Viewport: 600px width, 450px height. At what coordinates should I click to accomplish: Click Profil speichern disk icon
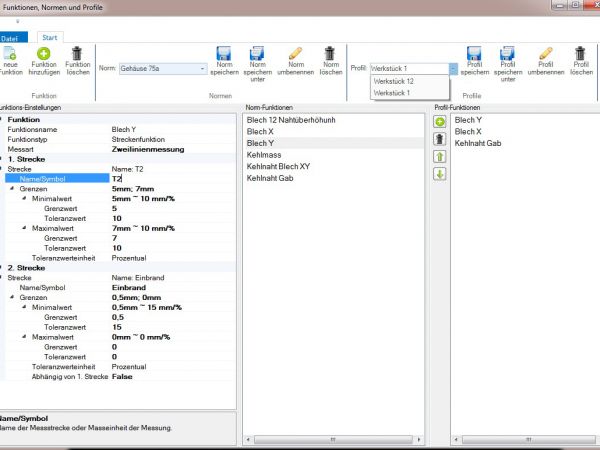coord(474,54)
